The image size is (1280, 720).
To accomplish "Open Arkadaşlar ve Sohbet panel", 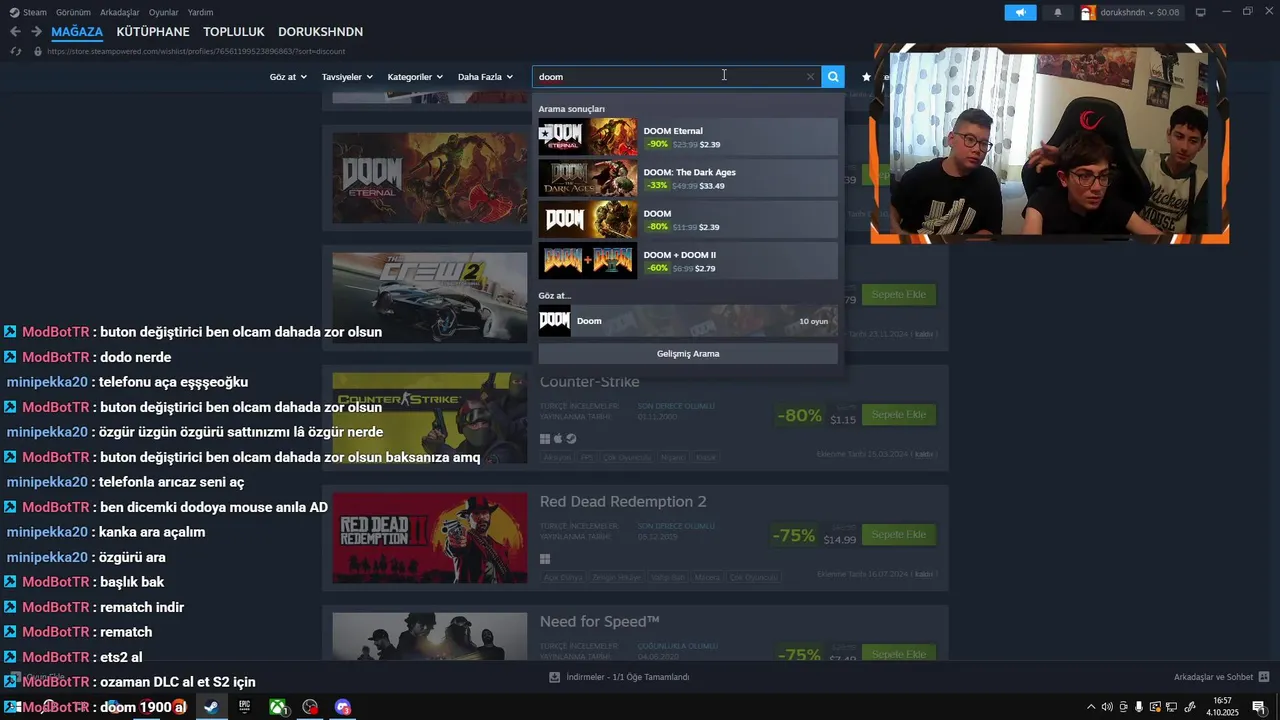I will [1221, 677].
